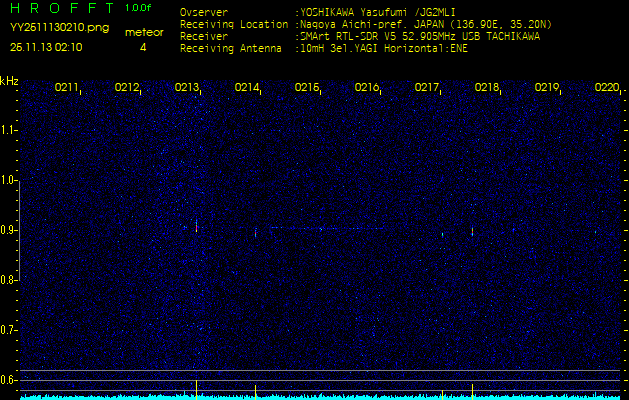Click the 'Ovserver' field label

coord(204,12)
